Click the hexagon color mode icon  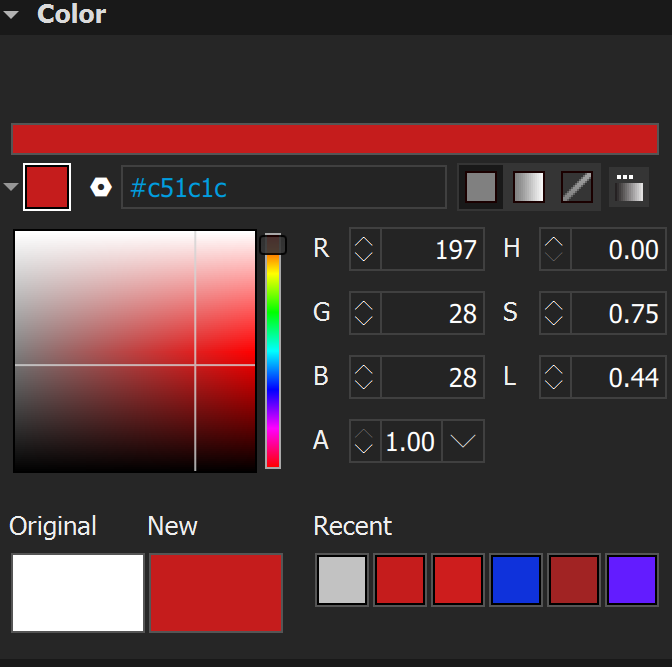coord(100,188)
